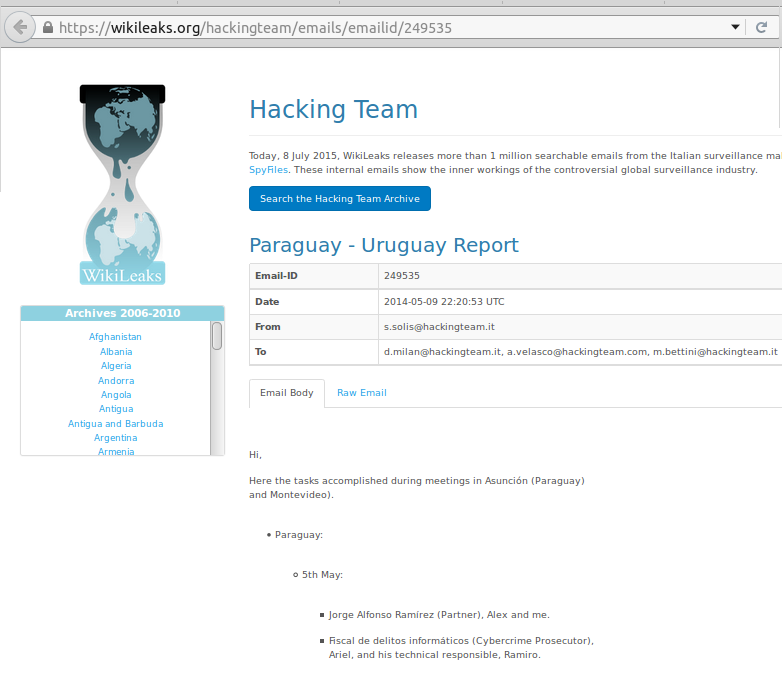Open the Antigua and Barbuda link
Viewport: 782px width, 685px height.
click(x=115, y=424)
